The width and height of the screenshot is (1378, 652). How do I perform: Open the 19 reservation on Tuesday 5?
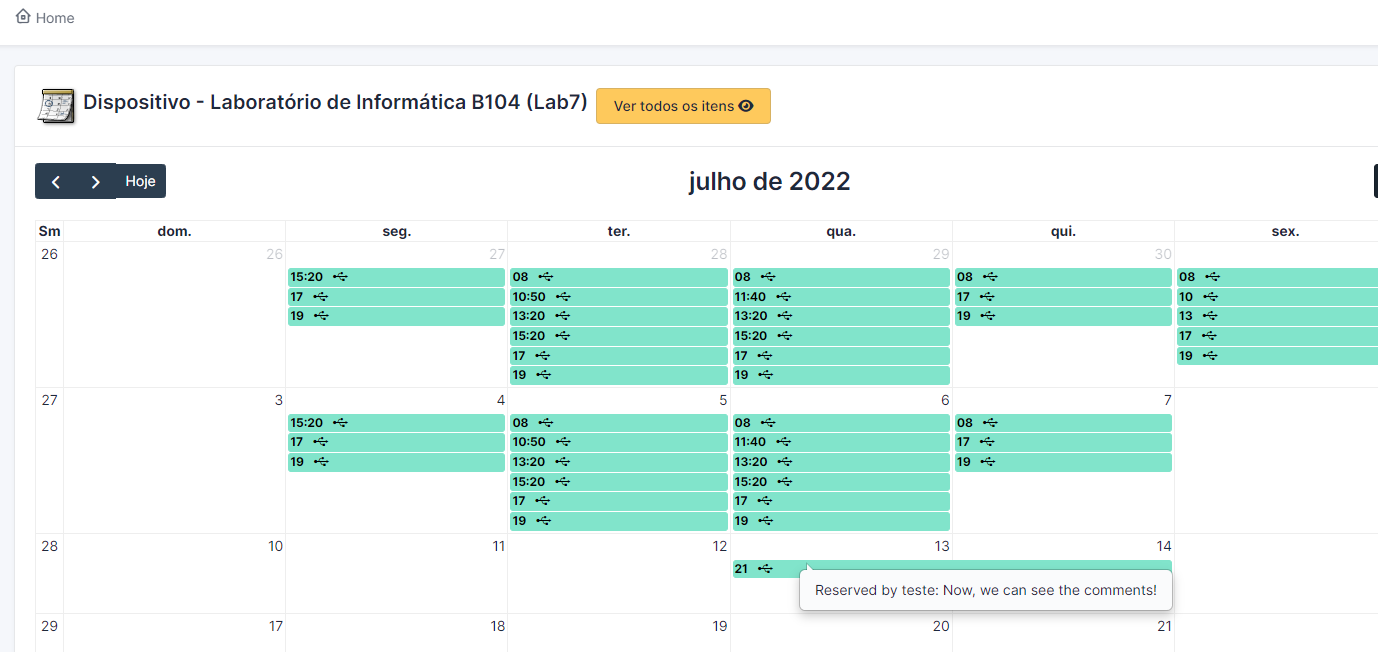coord(619,521)
